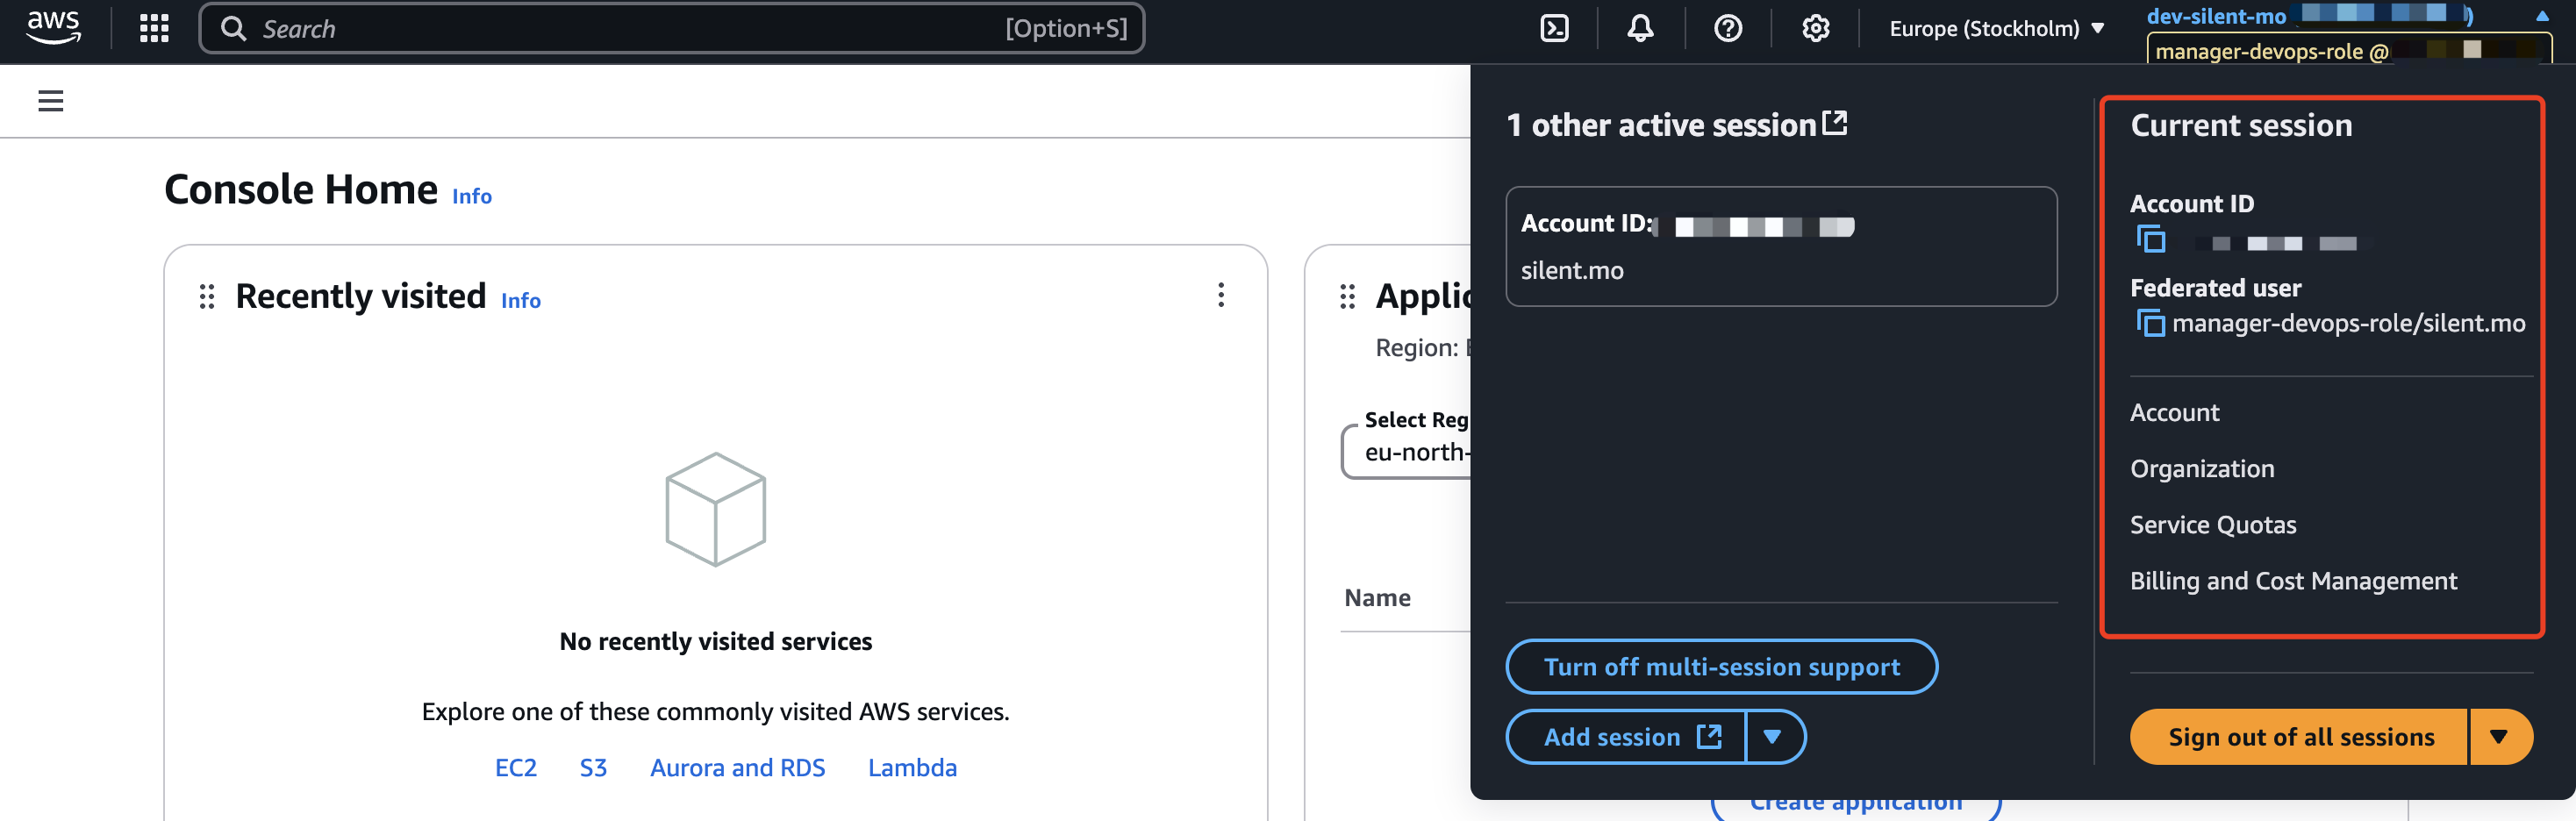Copy the current session Account ID
This screenshot has width=2576, height=821.
2150,240
